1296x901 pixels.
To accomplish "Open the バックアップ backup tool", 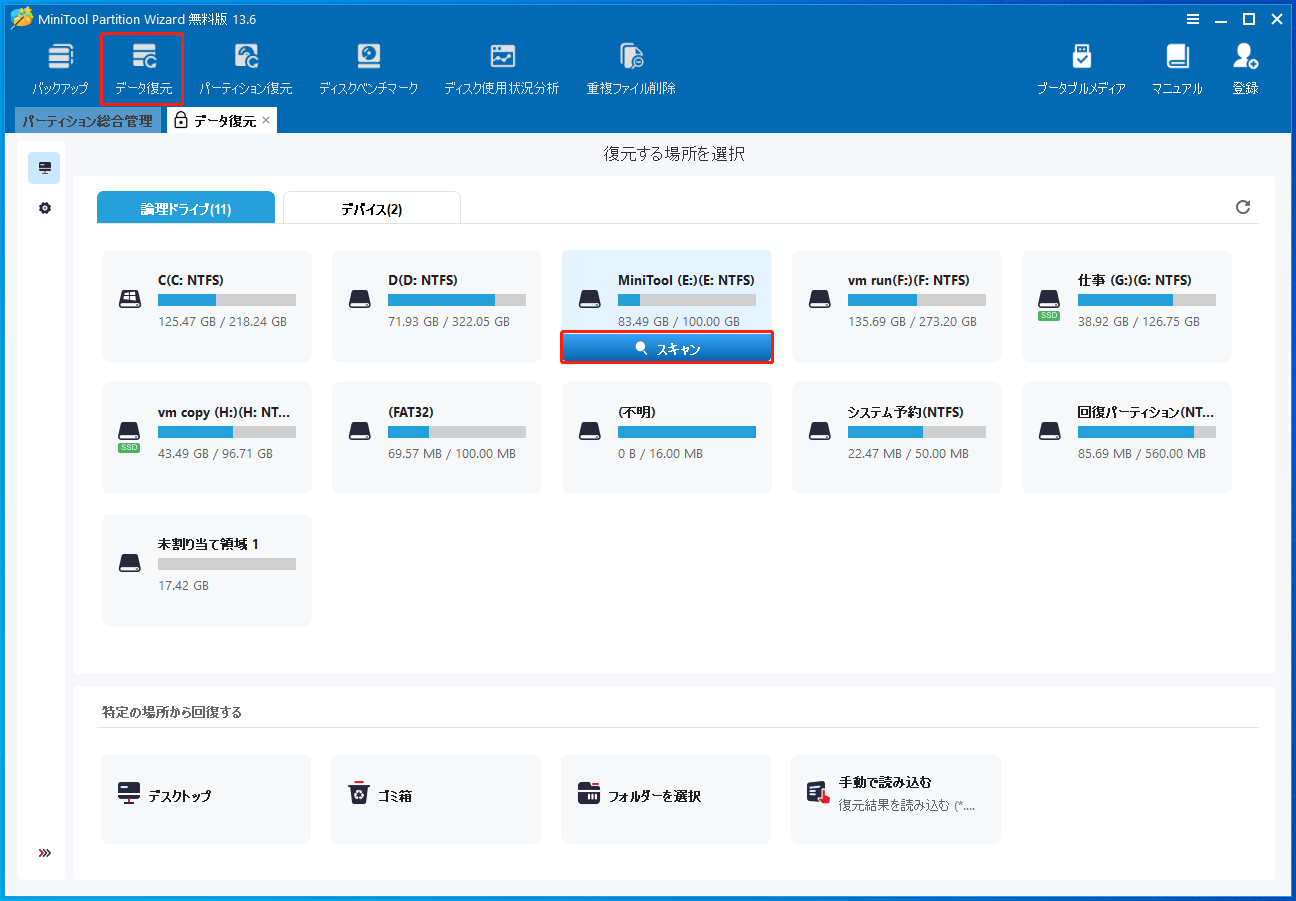I will 60,69.
